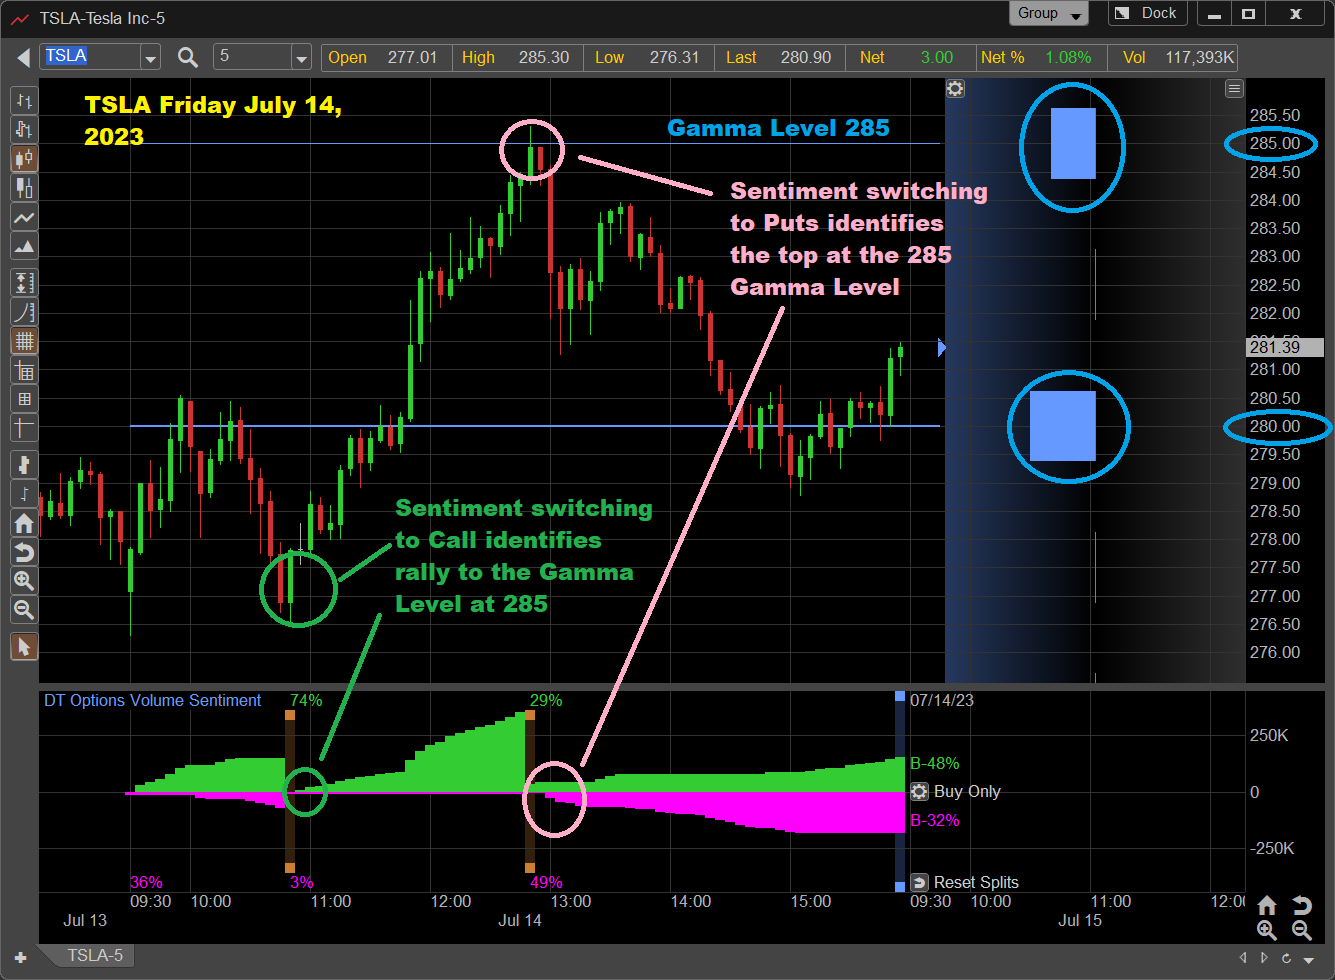Click the Dock button in the title bar

click(1147, 13)
